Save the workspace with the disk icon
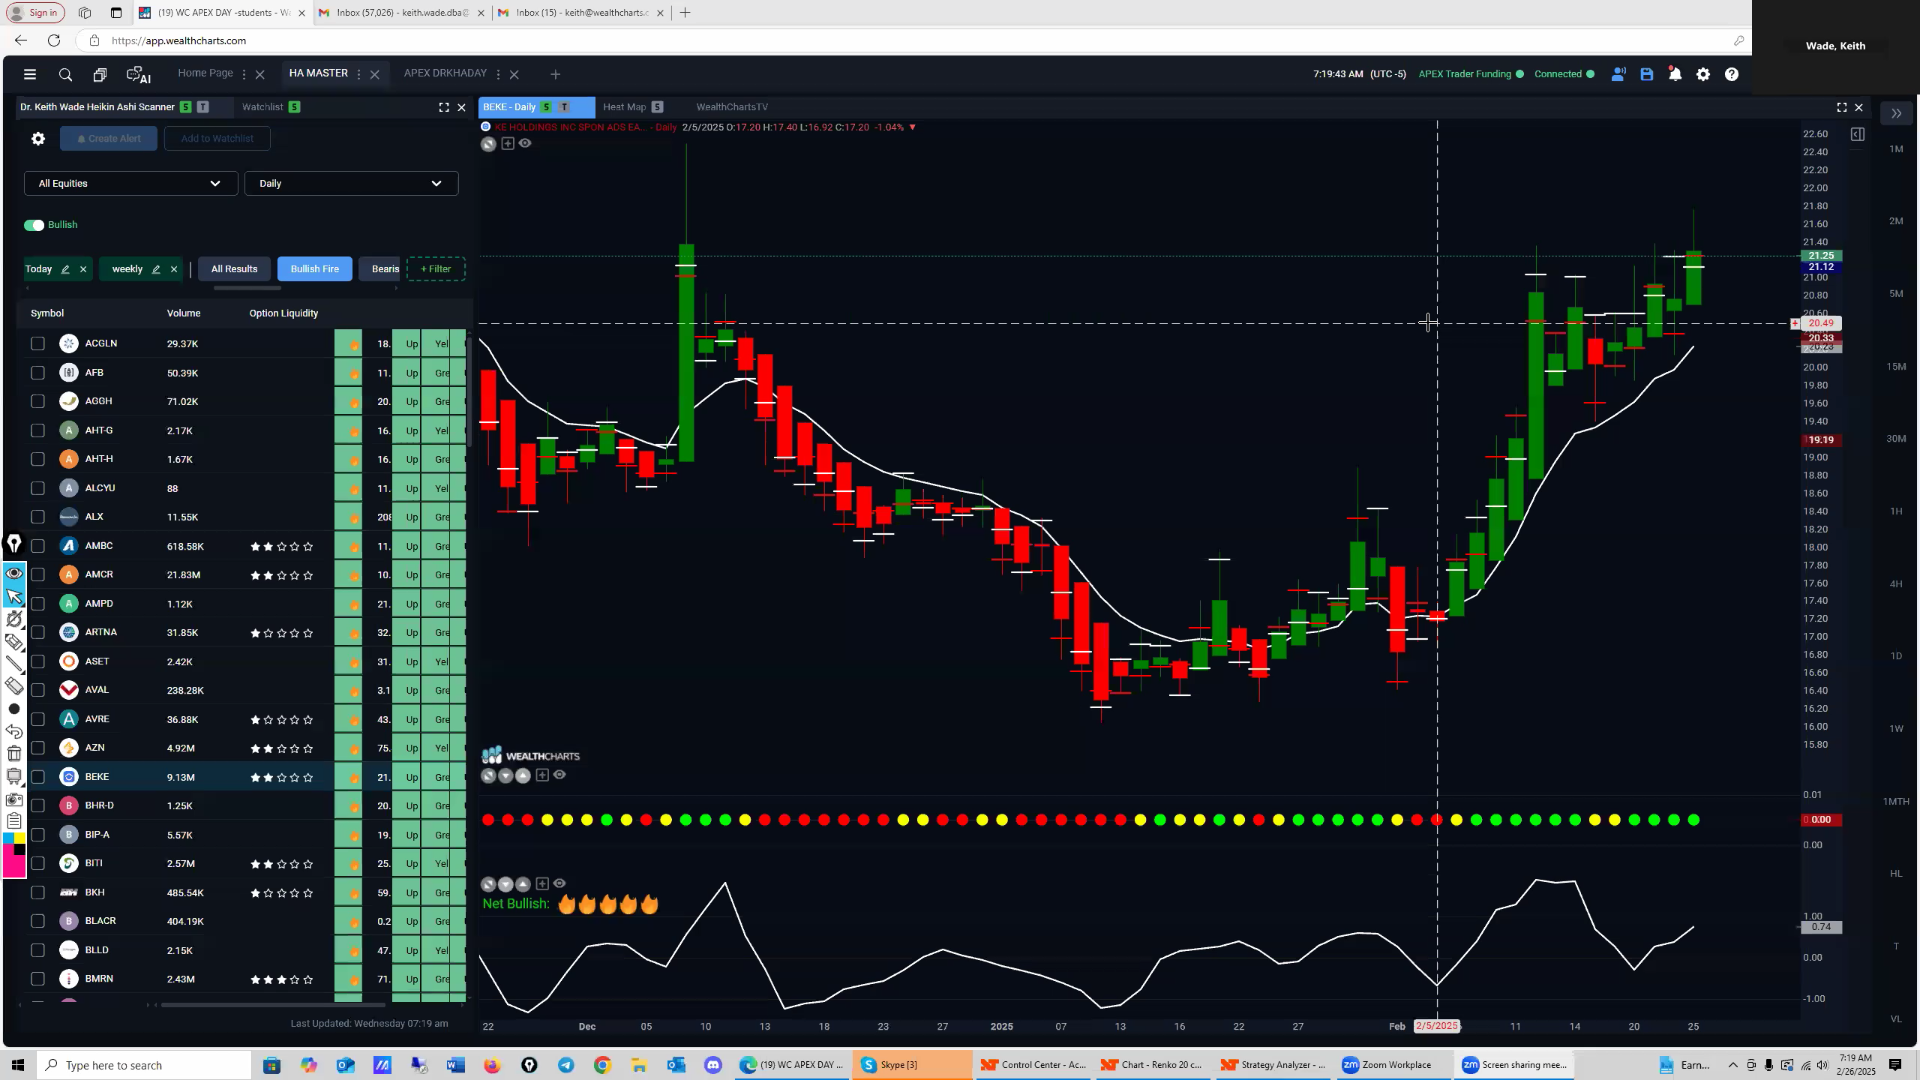Screen dimensions: 1920x1080 pos(1647,74)
